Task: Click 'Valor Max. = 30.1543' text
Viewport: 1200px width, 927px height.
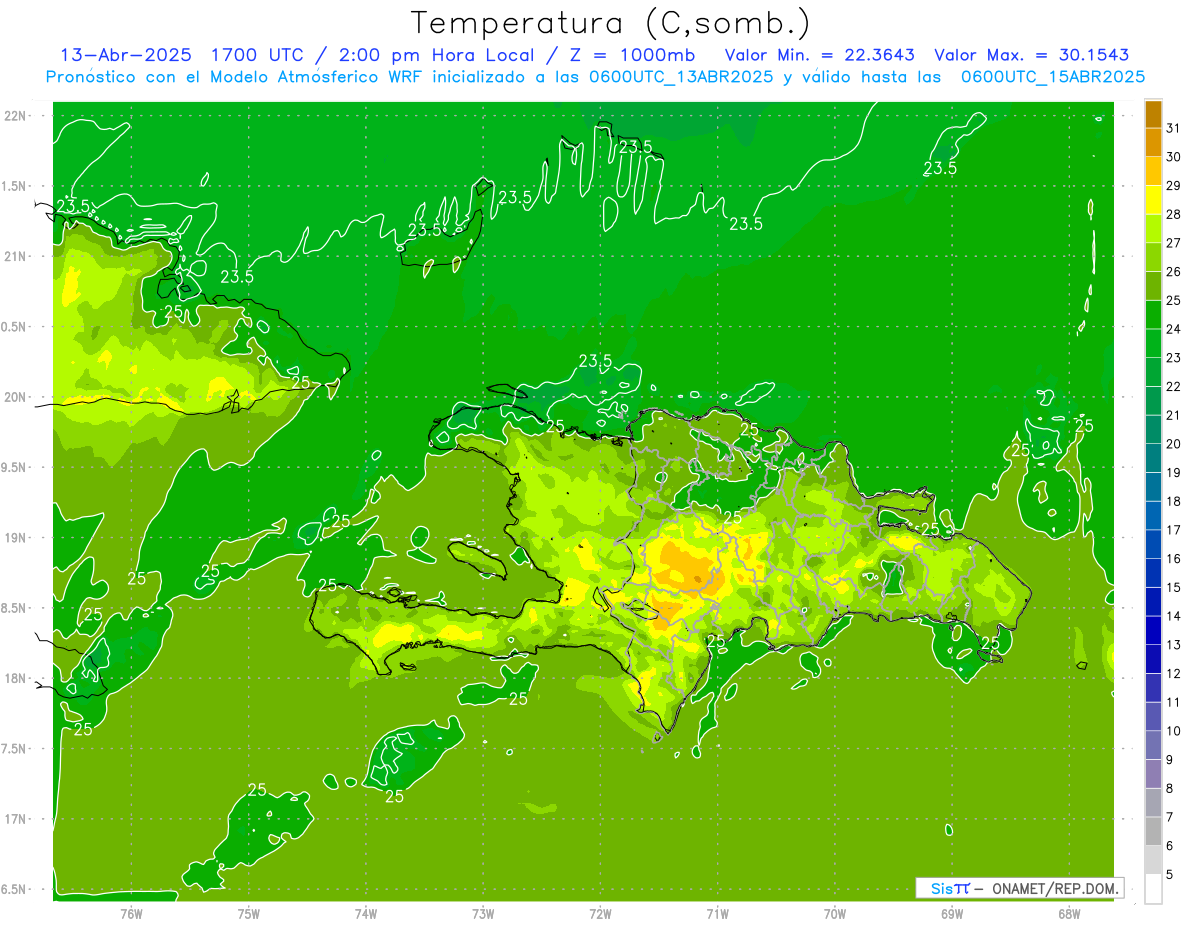Action: [1031, 55]
